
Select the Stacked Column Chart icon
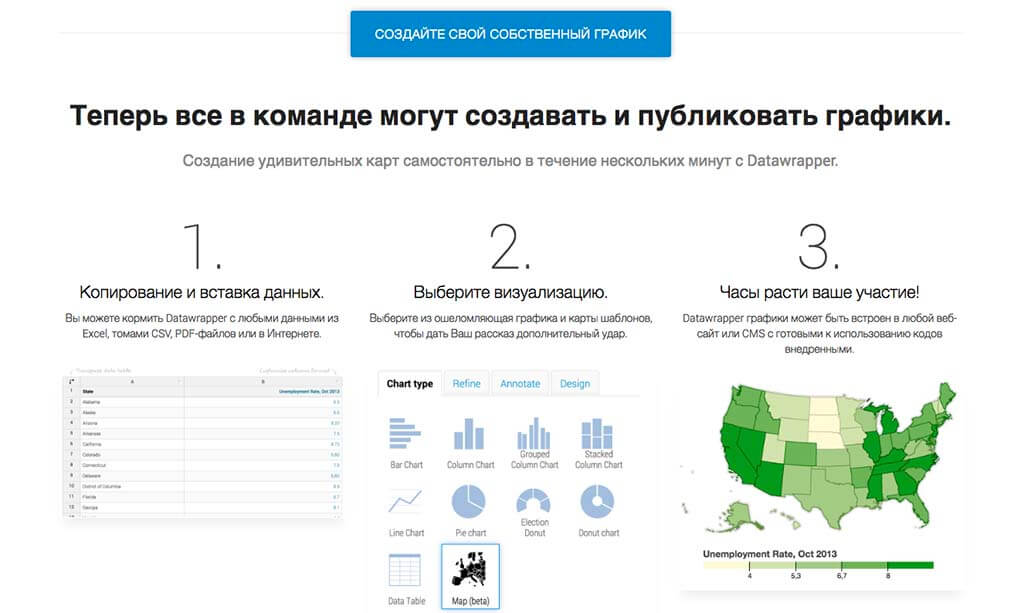598,435
